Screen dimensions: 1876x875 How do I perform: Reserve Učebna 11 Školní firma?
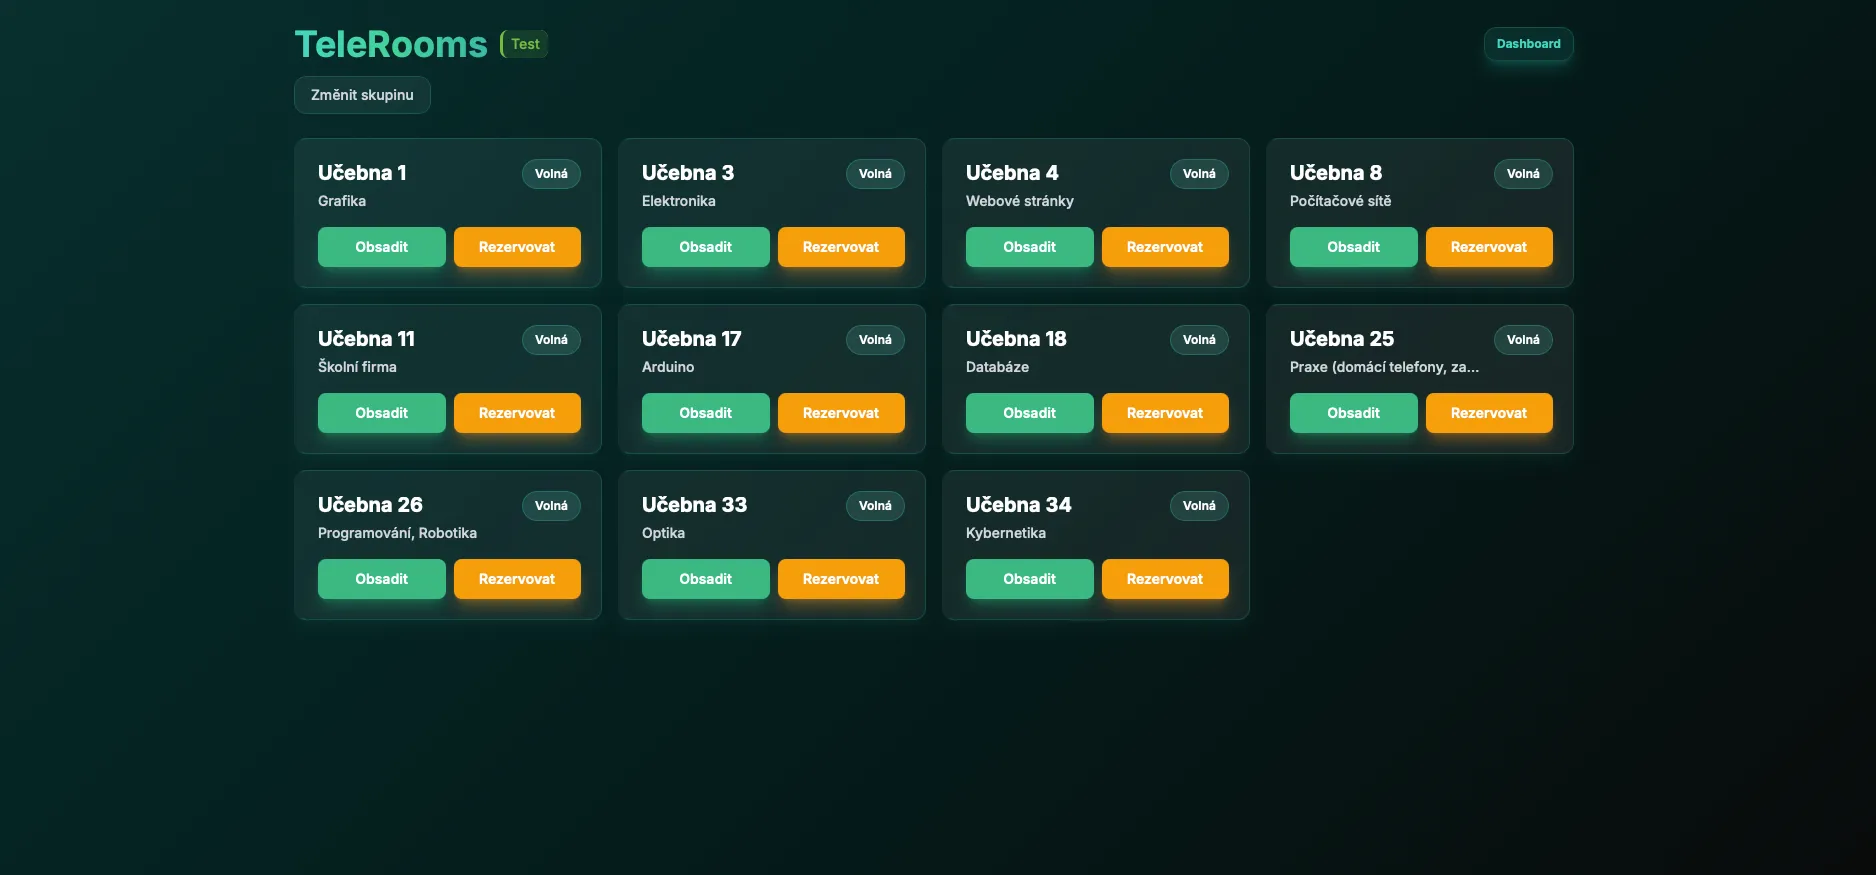tap(517, 413)
